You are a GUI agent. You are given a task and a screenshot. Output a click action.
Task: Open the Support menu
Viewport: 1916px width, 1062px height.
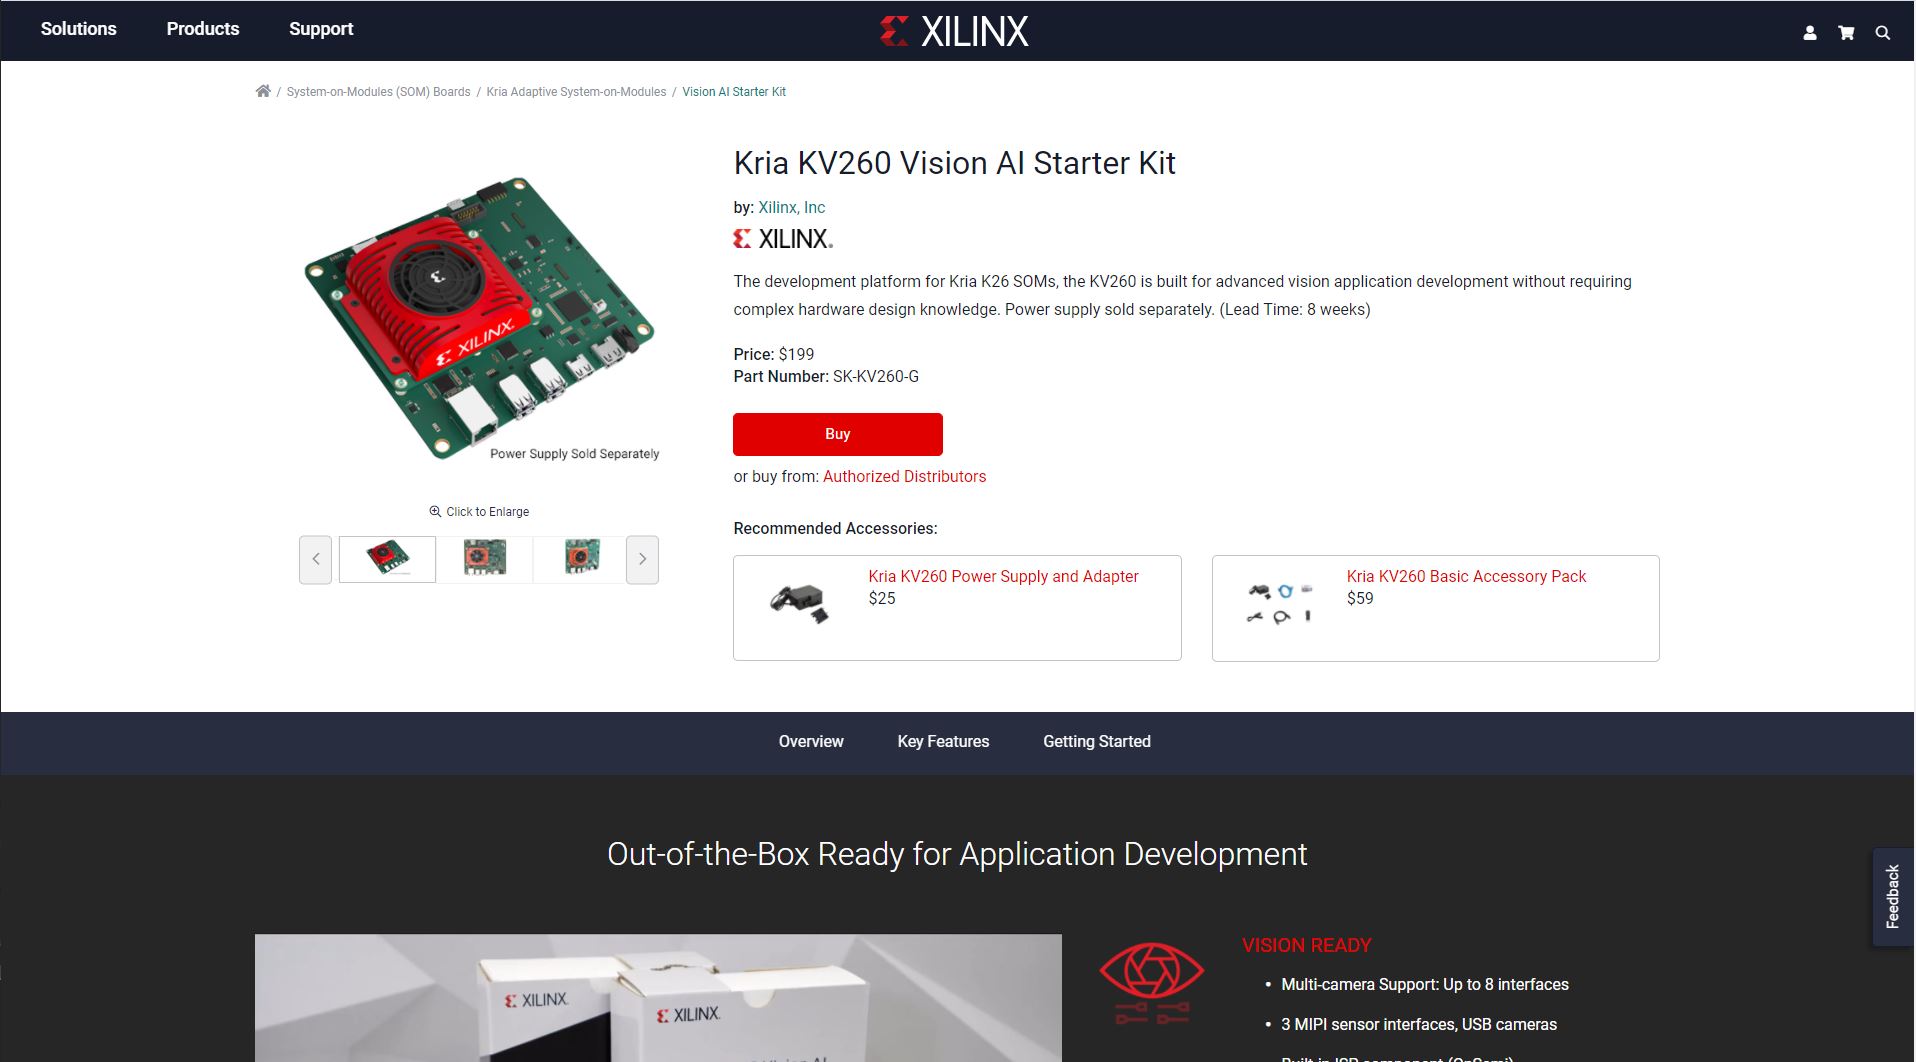321,29
